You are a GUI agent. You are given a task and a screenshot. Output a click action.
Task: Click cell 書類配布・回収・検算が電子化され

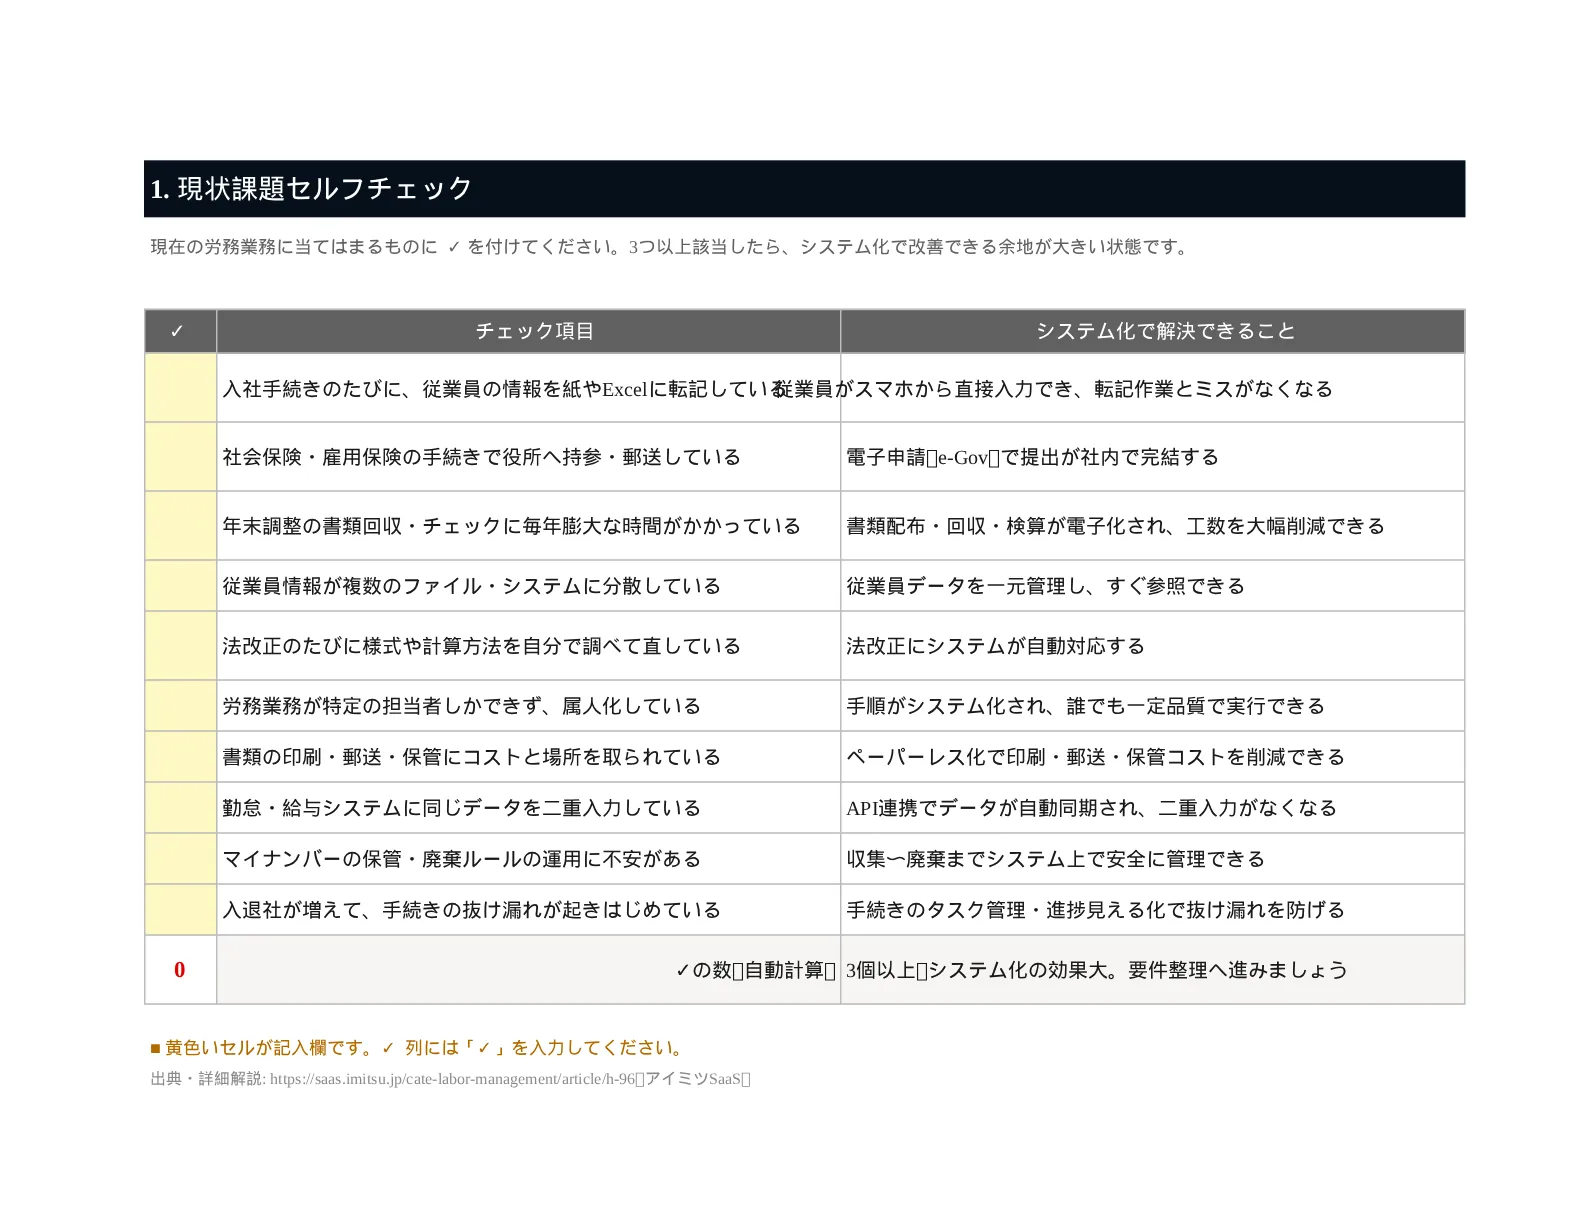[x=1153, y=526]
